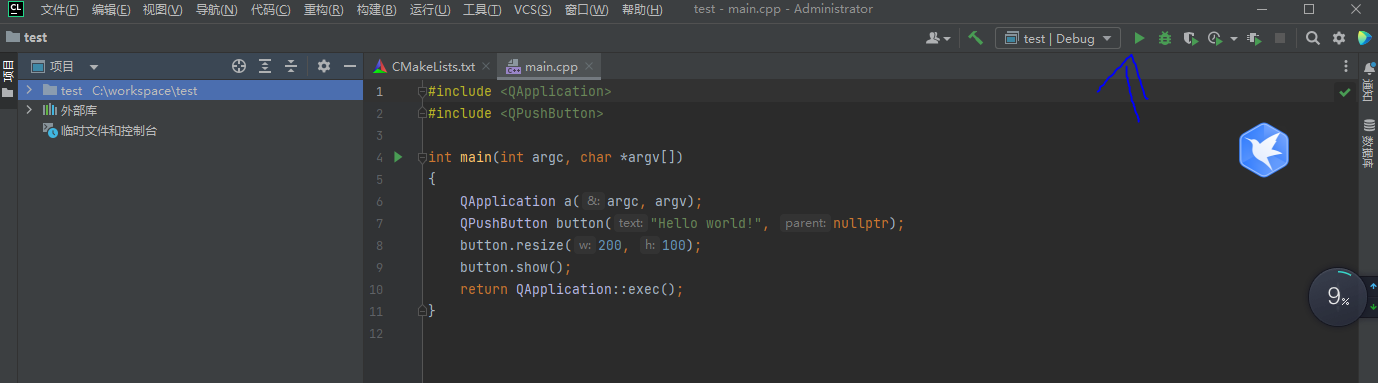Open IDE settings gear in top toolbar
1378x383 pixels.
point(1339,38)
